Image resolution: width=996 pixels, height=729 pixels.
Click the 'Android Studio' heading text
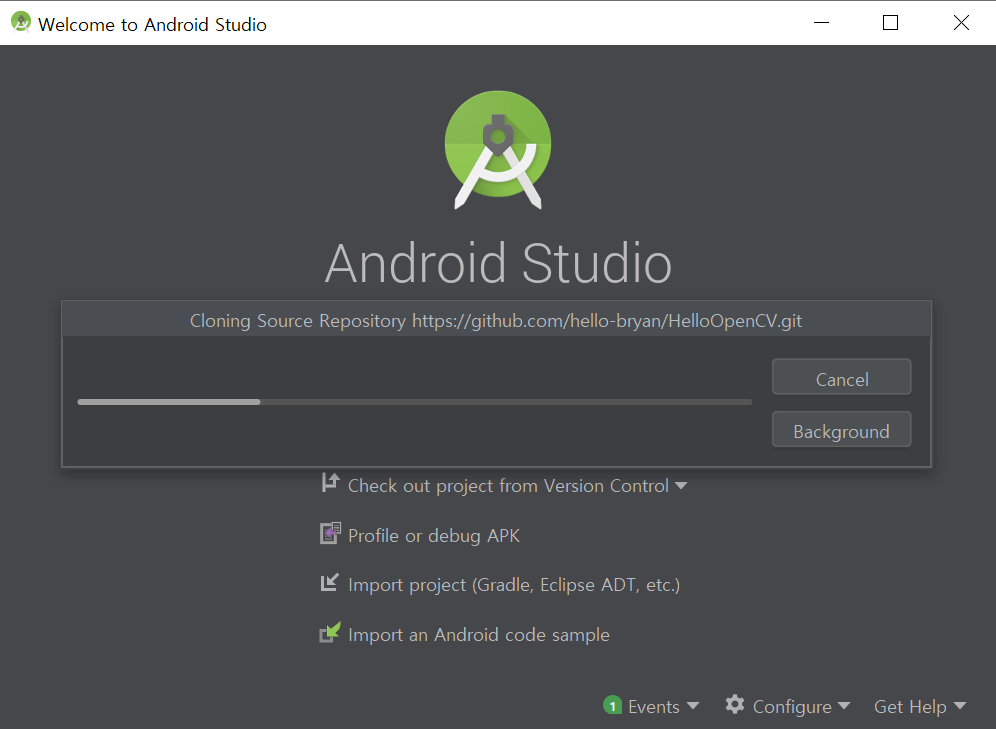pyautogui.click(x=498, y=264)
